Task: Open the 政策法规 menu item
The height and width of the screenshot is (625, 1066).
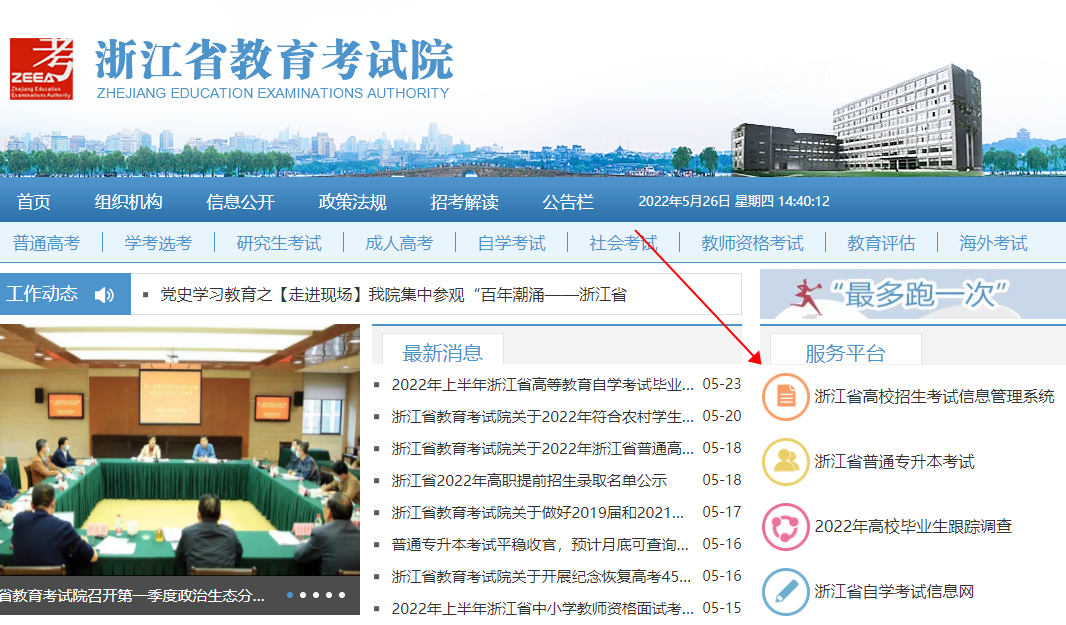Action: pos(352,202)
